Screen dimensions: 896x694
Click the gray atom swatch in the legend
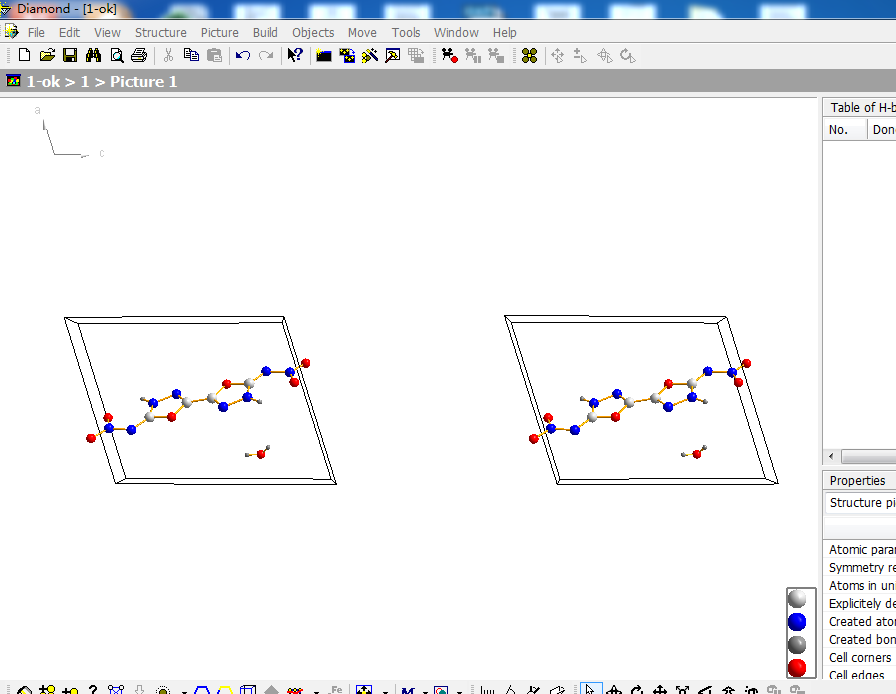pyautogui.click(x=797, y=645)
